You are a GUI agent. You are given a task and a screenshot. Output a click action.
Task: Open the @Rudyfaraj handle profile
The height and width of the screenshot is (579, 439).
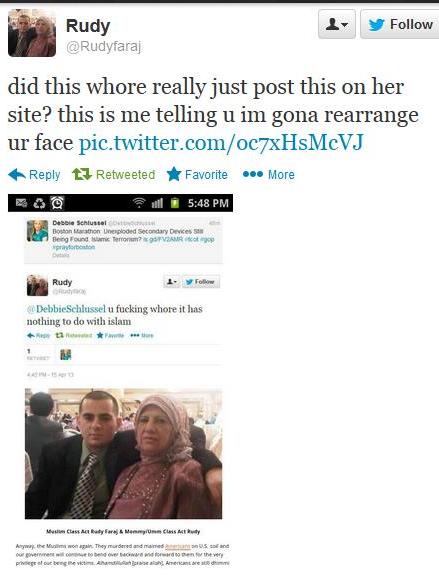[x=104, y=47]
